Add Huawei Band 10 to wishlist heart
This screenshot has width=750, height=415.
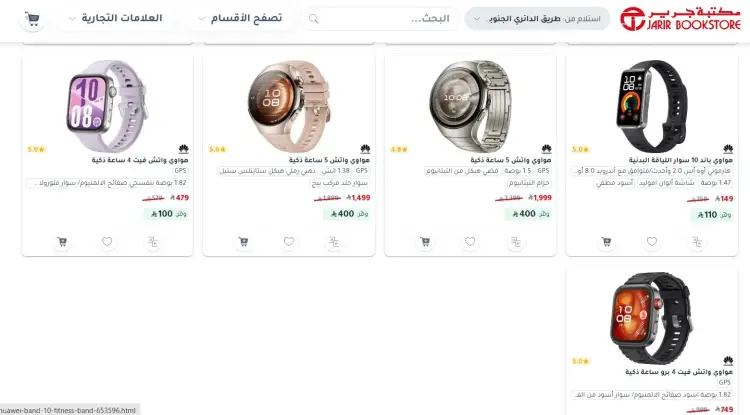point(651,242)
